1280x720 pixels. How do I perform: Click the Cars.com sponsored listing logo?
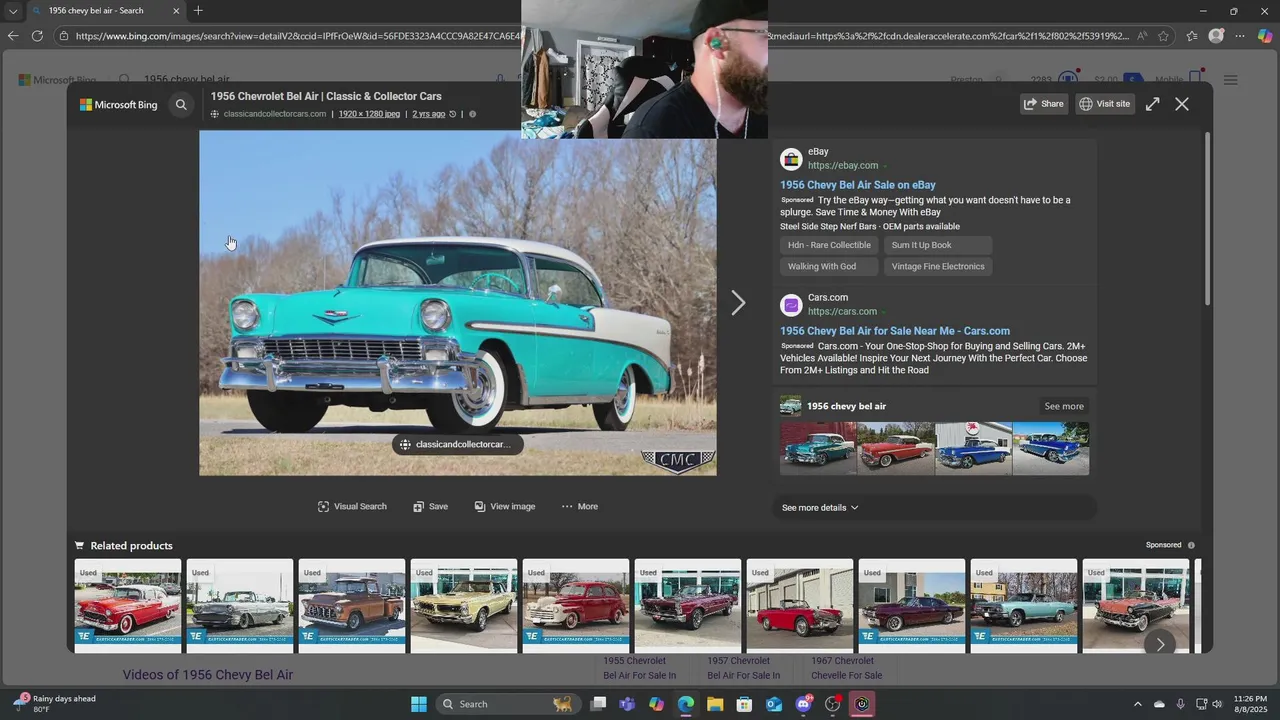click(x=791, y=305)
